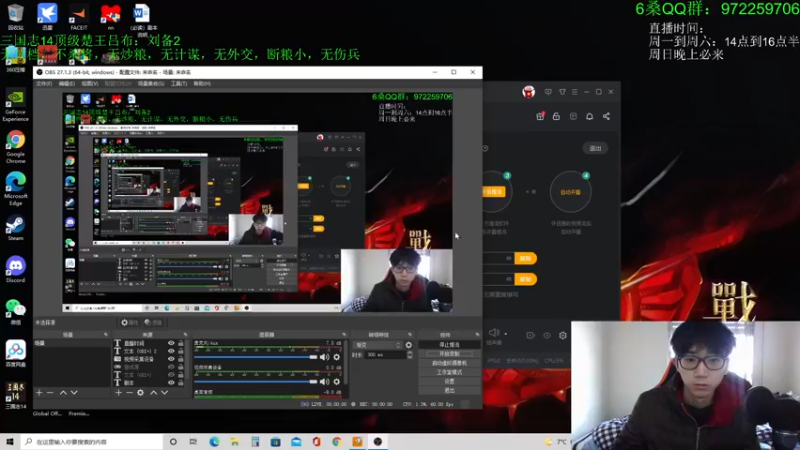Click the upper orange copy button in the assistant

(x=525, y=258)
